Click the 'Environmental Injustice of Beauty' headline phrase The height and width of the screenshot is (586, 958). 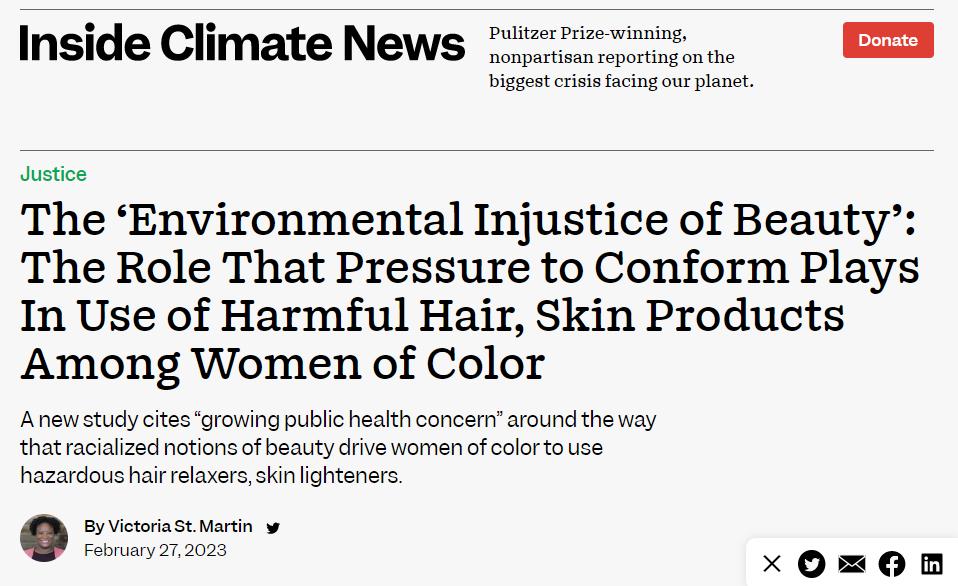point(468,220)
